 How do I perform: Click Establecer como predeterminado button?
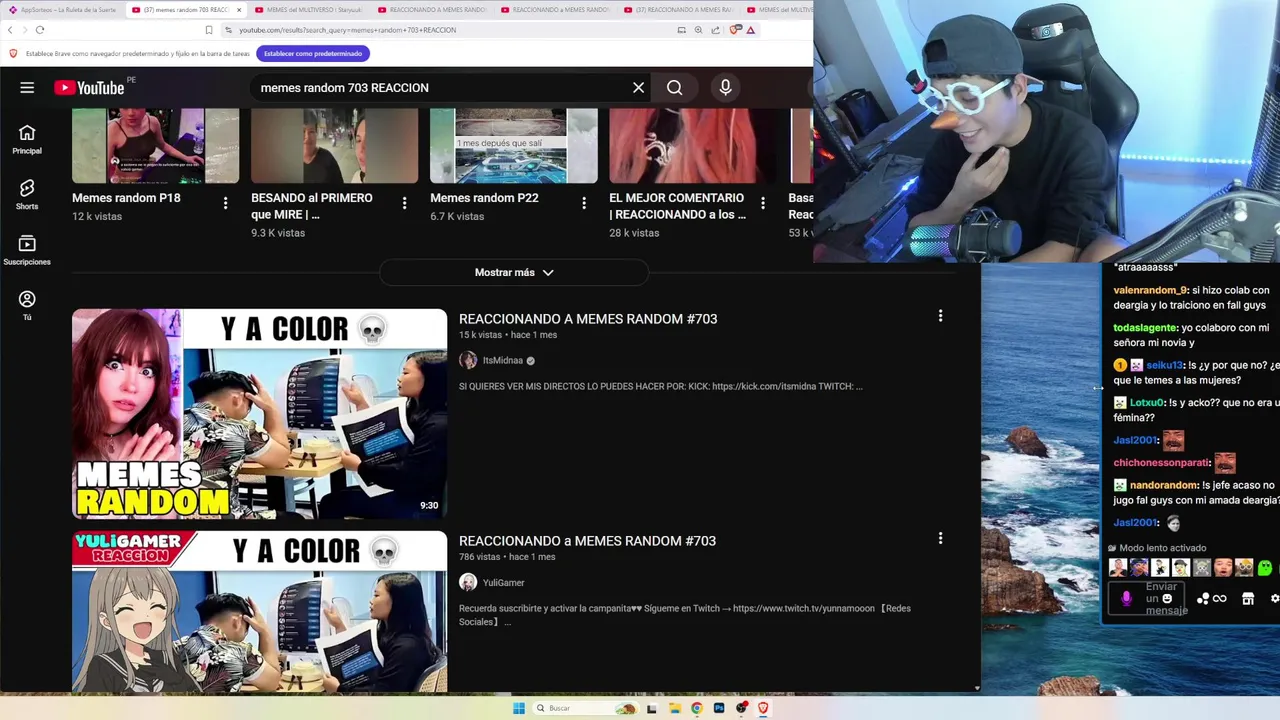click(x=313, y=53)
